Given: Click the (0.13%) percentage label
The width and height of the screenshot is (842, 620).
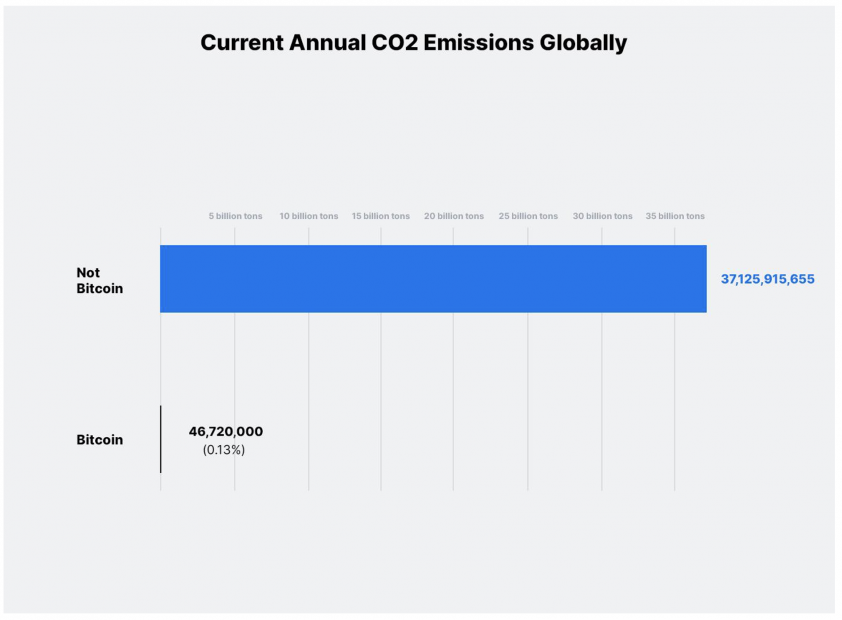Looking at the screenshot, I should (x=224, y=450).
